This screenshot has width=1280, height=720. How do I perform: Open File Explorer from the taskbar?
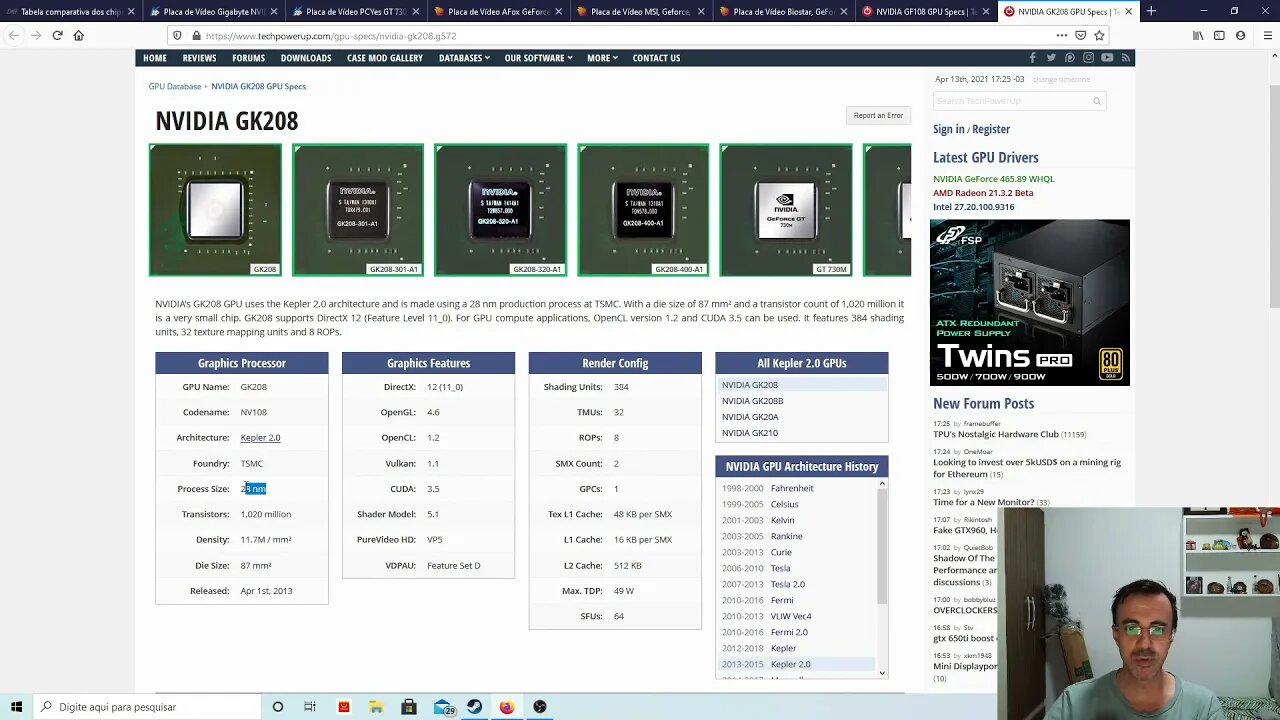pyautogui.click(x=376, y=707)
